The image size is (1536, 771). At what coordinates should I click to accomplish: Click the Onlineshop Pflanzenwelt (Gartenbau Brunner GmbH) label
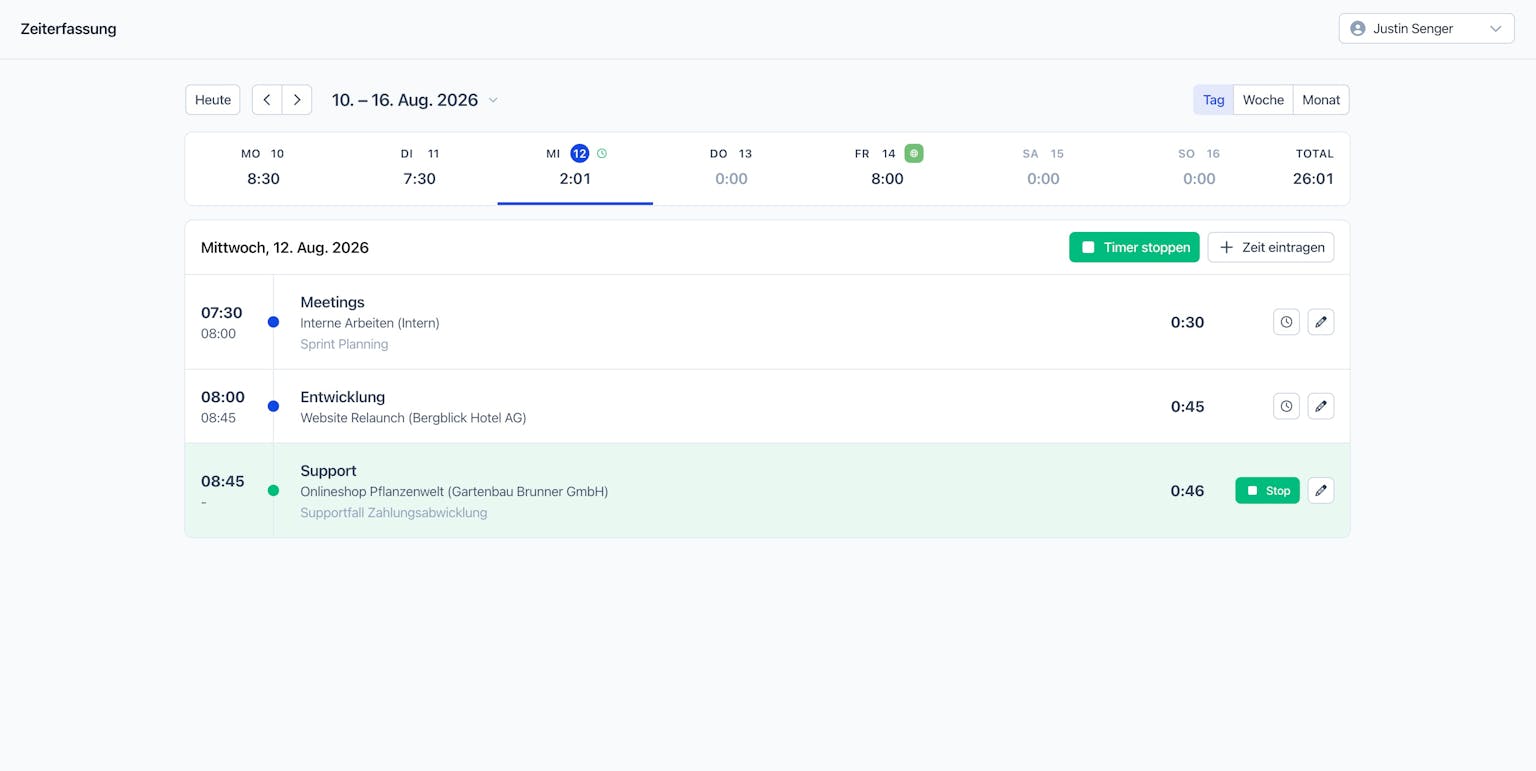click(x=454, y=492)
